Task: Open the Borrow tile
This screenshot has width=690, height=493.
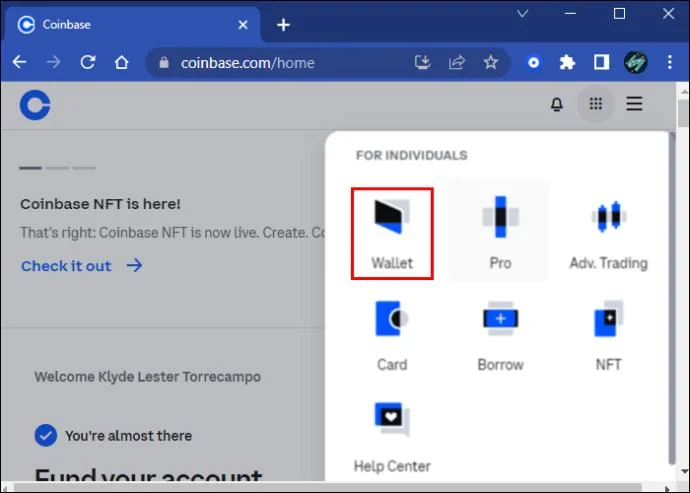Action: (500, 335)
